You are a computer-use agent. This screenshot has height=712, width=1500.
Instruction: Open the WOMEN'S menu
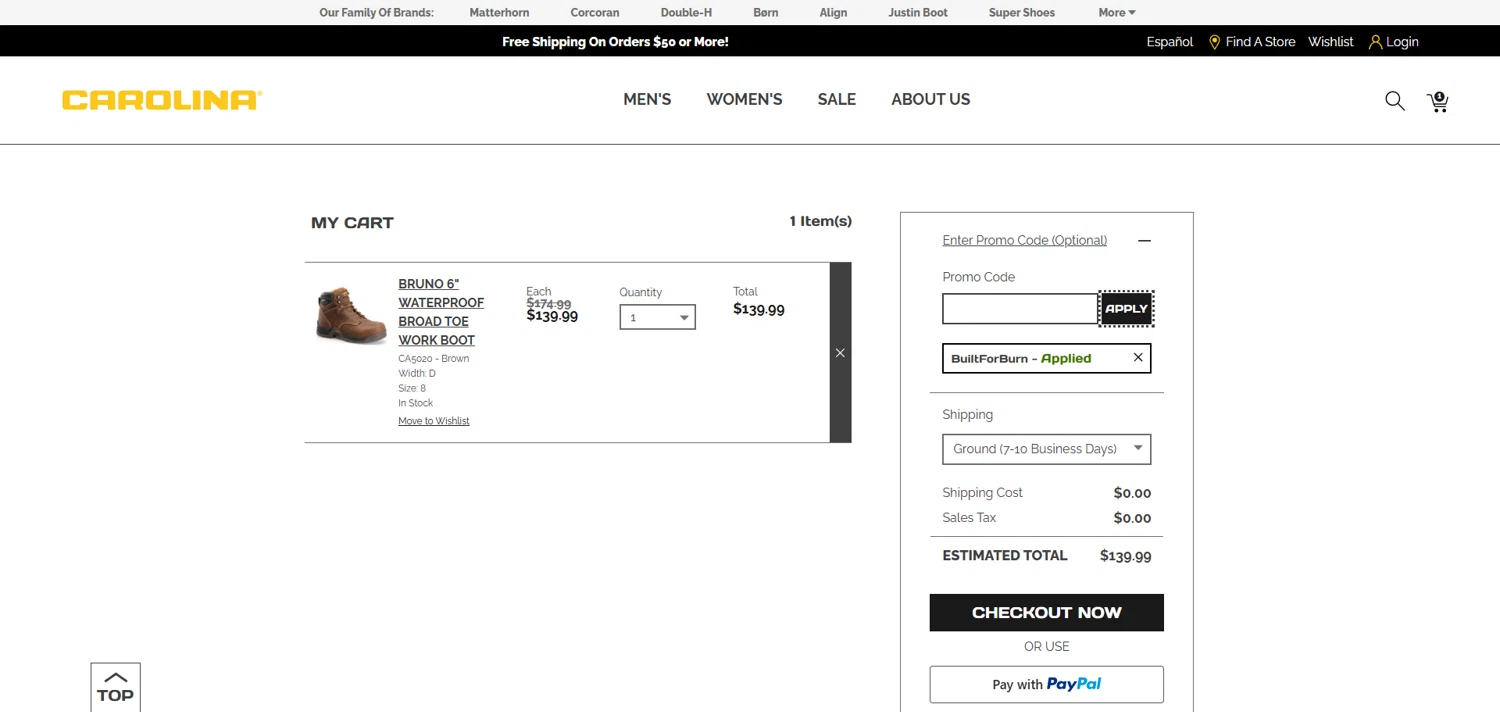click(x=744, y=99)
